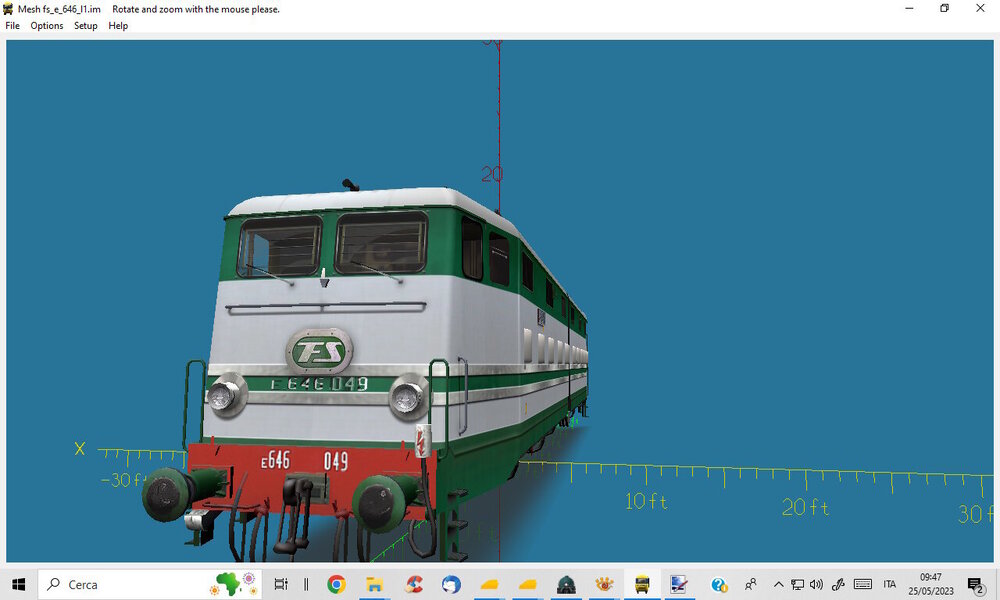Image resolution: width=1000 pixels, height=600 pixels.
Task: Open the Help menu
Action: pyautogui.click(x=118, y=26)
